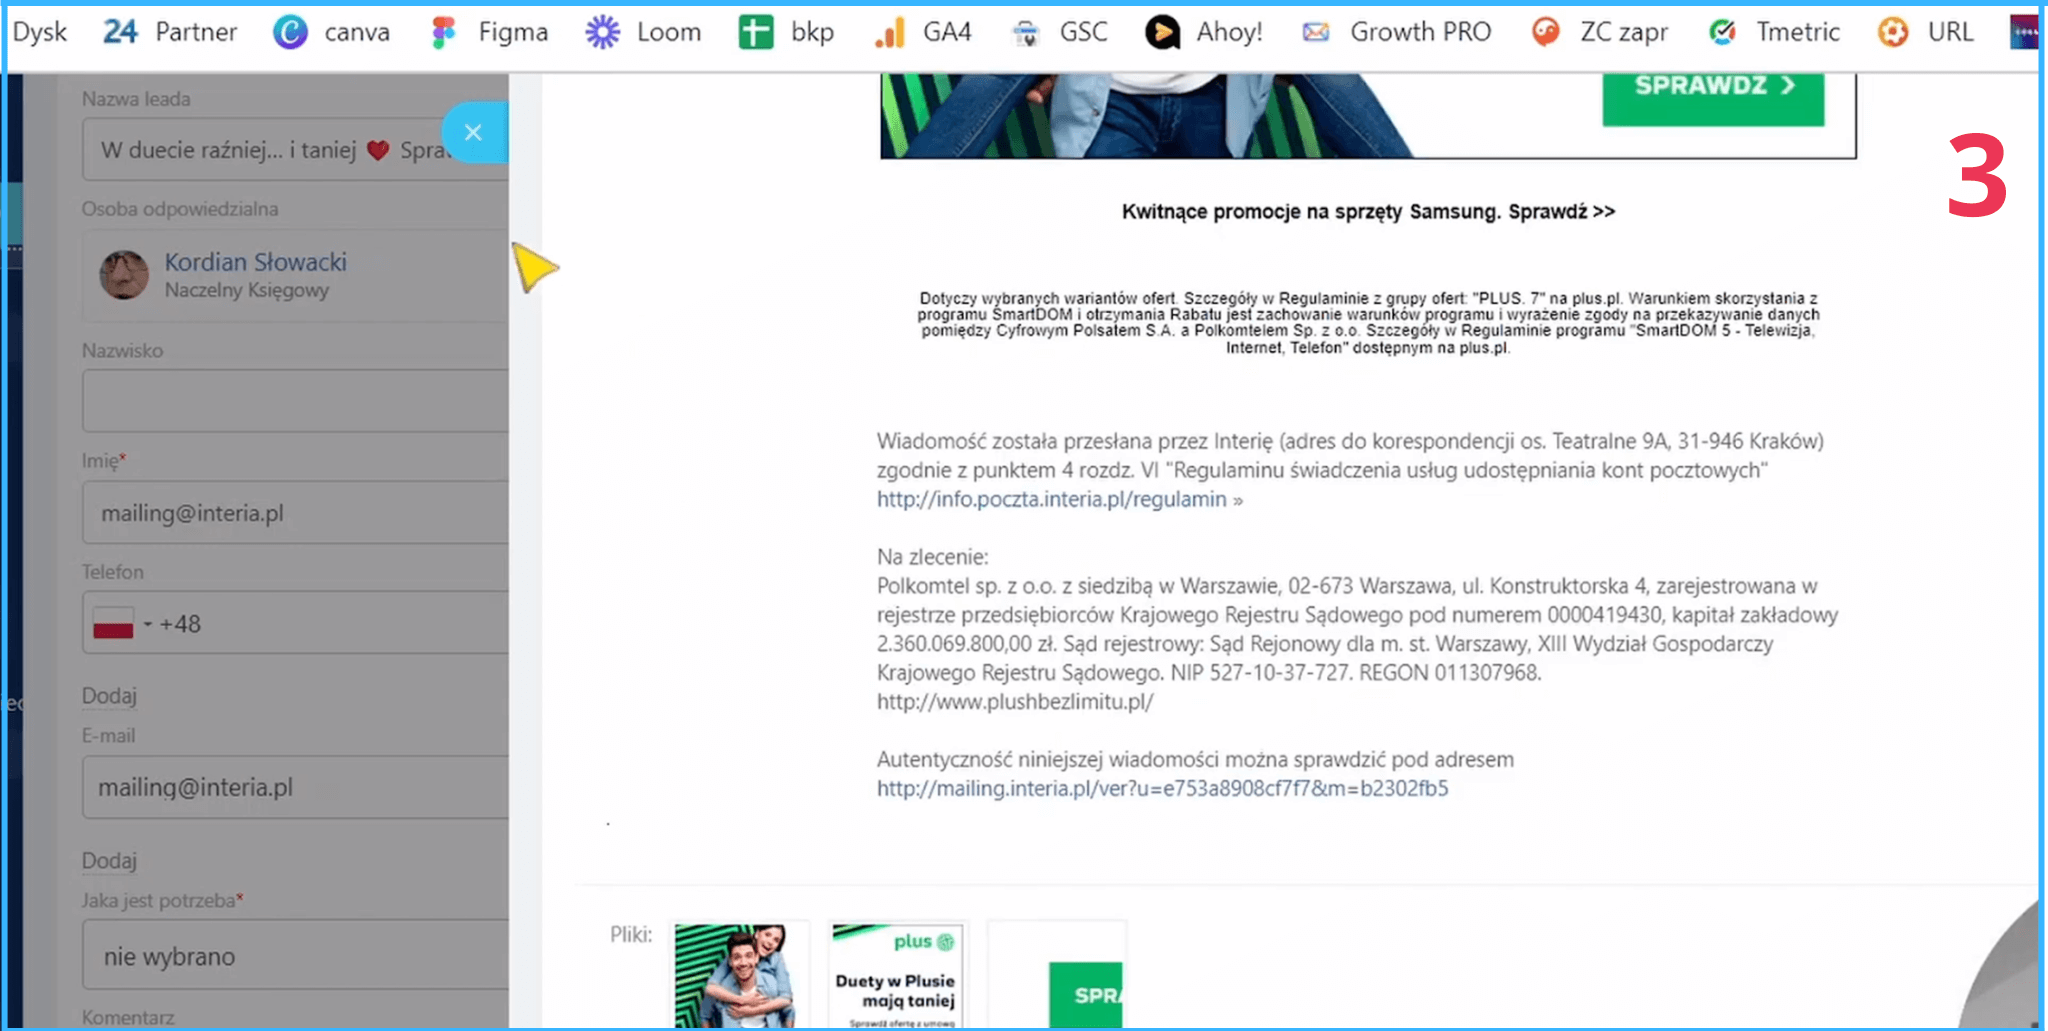Close the lead side panel with X
Screen dimensions: 2048x1031
[x=473, y=132]
